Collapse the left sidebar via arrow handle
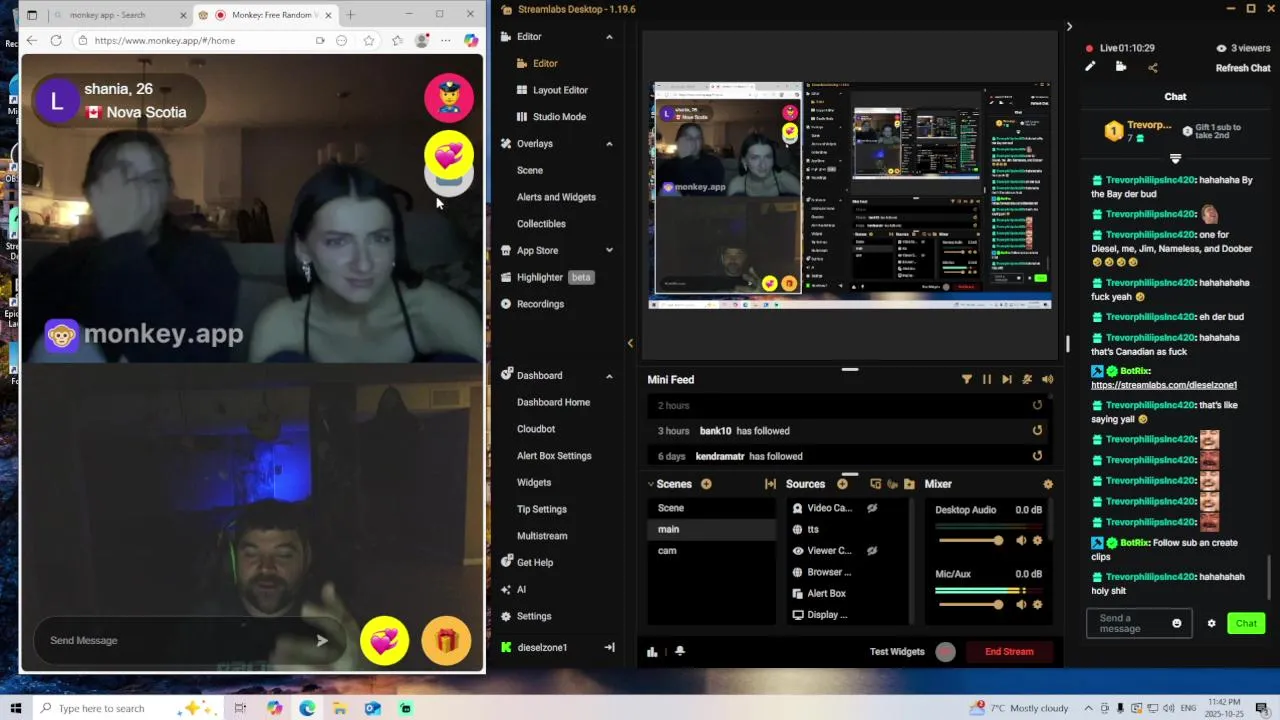 pos(630,343)
